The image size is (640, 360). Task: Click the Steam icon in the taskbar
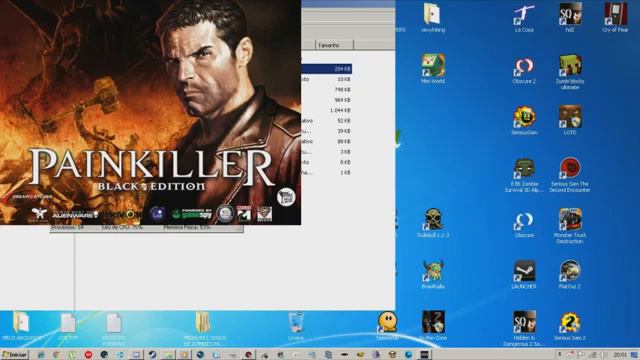click(152, 355)
